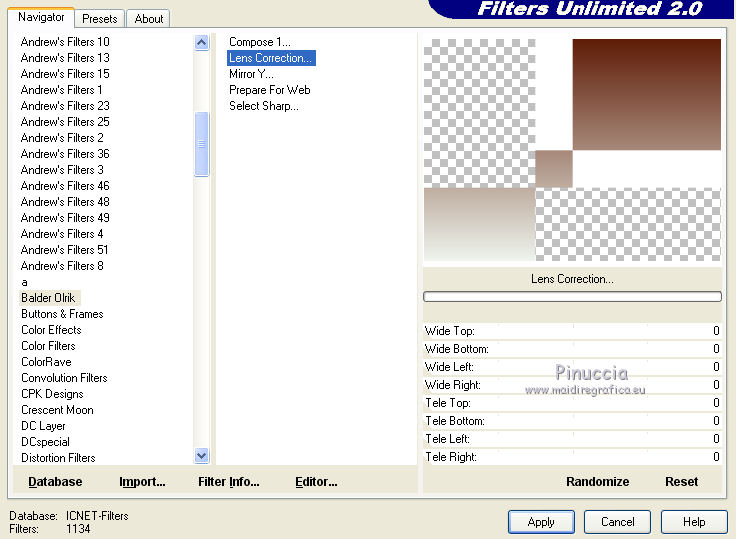Select the Distortion Filters category
Image resolution: width=736 pixels, height=539 pixels.
click(x=58, y=458)
